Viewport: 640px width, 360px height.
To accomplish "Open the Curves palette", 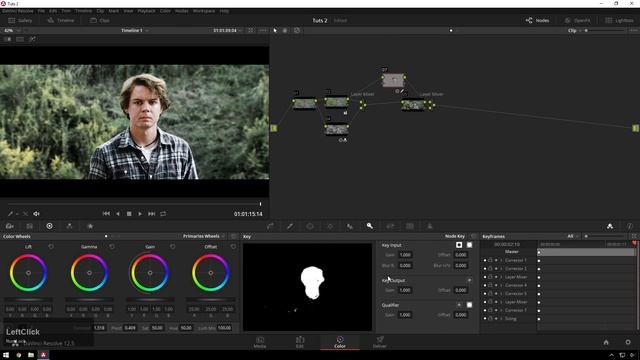I will coord(270,226).
